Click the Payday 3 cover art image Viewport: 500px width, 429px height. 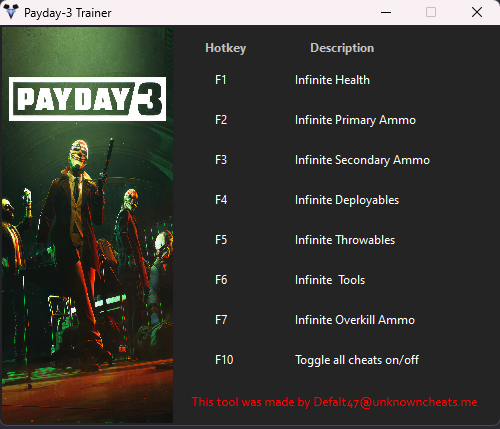tap(87, 225)
